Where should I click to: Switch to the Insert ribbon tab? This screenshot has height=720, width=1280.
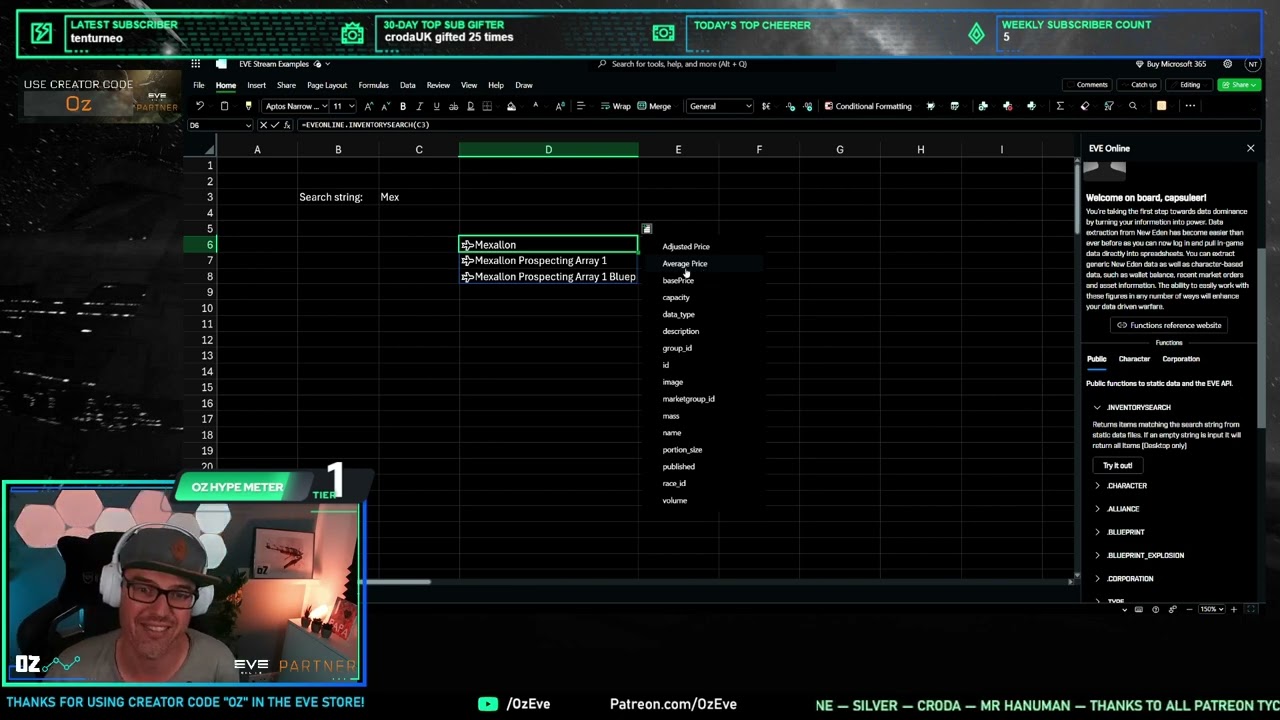pyautogui.click(x=257, y=85)
